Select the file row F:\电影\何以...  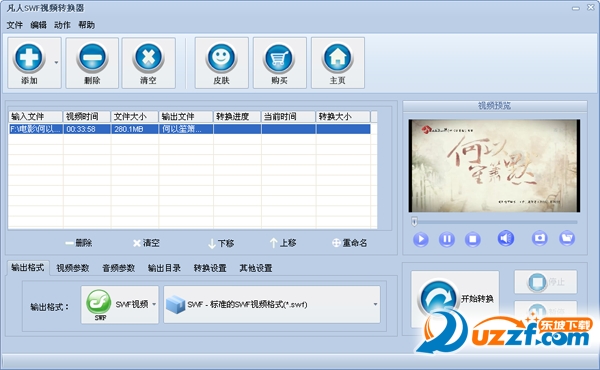(x=189, y=129)
